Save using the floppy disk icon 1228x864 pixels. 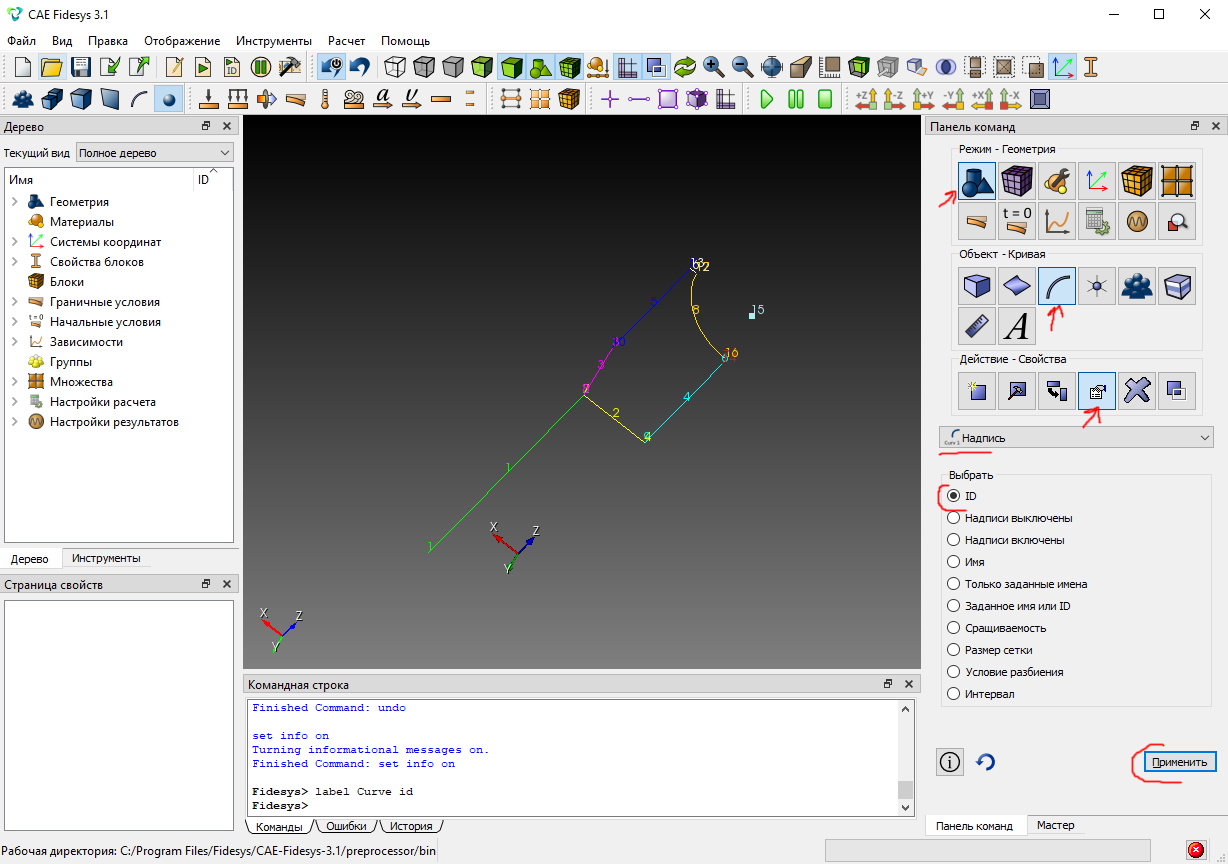click(x=81, y=67)
